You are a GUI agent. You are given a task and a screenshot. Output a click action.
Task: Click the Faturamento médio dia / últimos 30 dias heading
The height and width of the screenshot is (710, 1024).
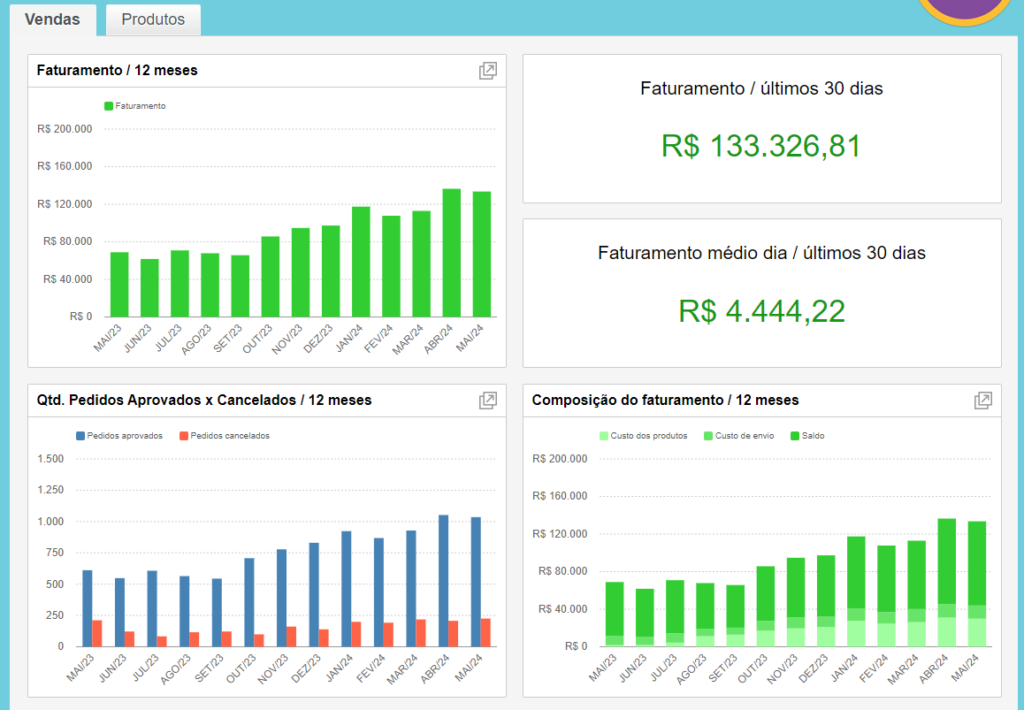761,253
